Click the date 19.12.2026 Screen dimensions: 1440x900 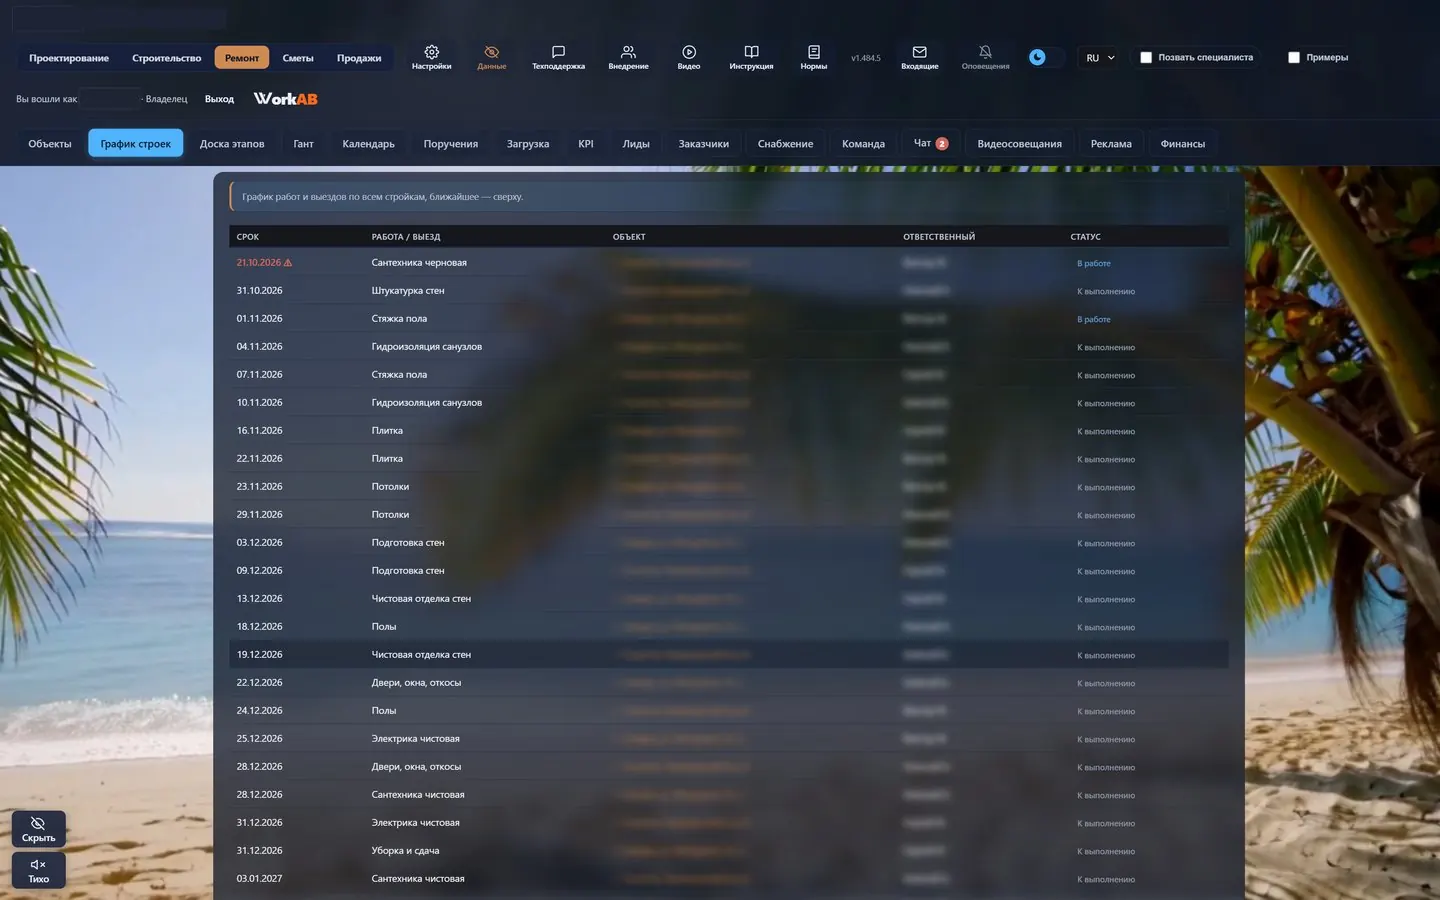260,655
